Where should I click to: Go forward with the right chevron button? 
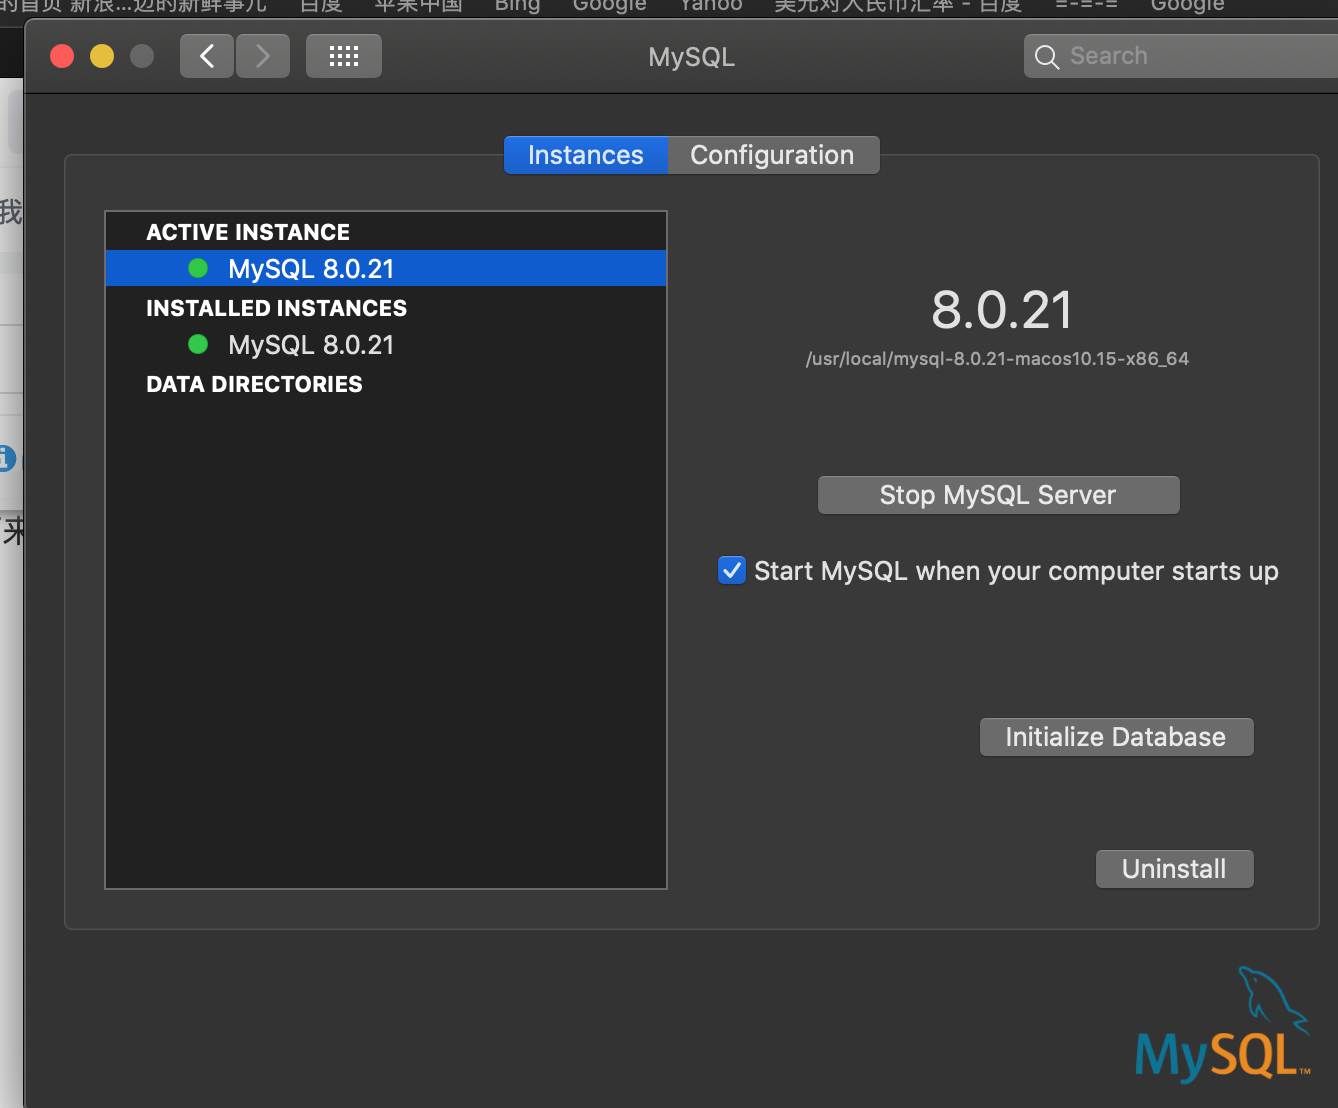pos(263,56)
